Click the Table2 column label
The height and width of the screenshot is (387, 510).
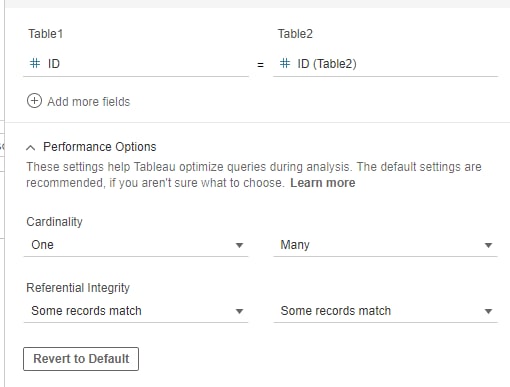[x=295, y=34]
